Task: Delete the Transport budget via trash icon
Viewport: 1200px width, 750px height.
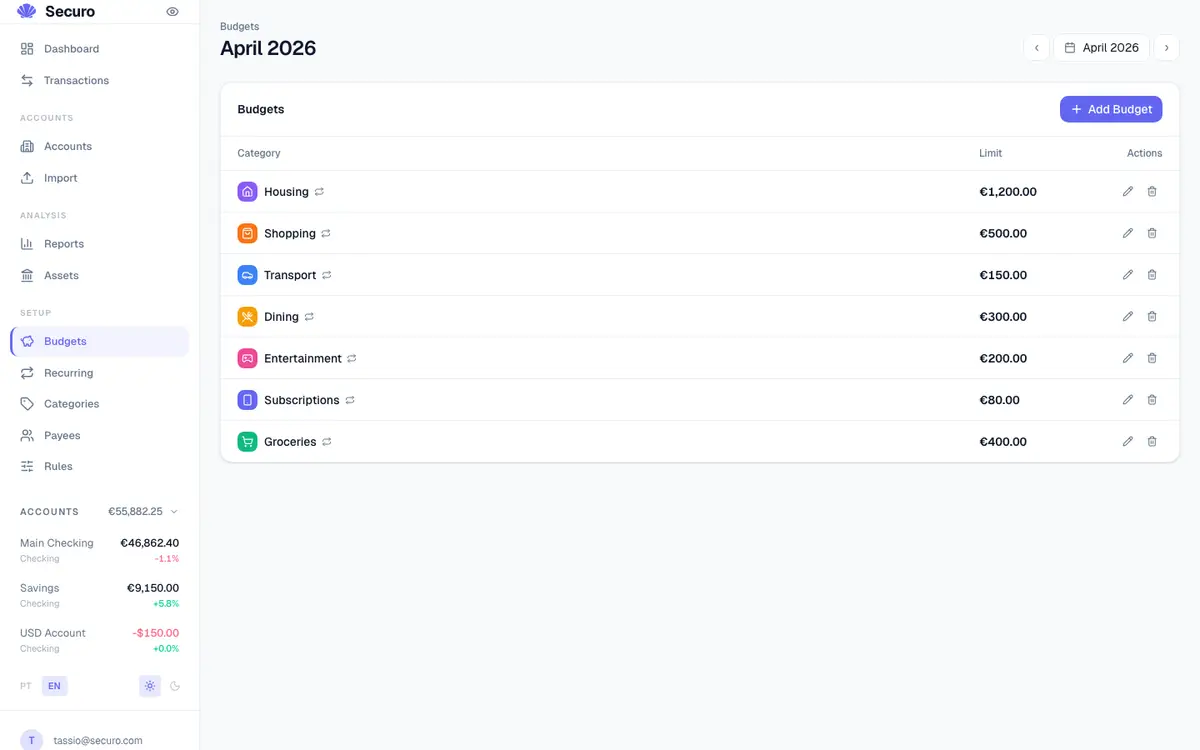Action: 1152,275
